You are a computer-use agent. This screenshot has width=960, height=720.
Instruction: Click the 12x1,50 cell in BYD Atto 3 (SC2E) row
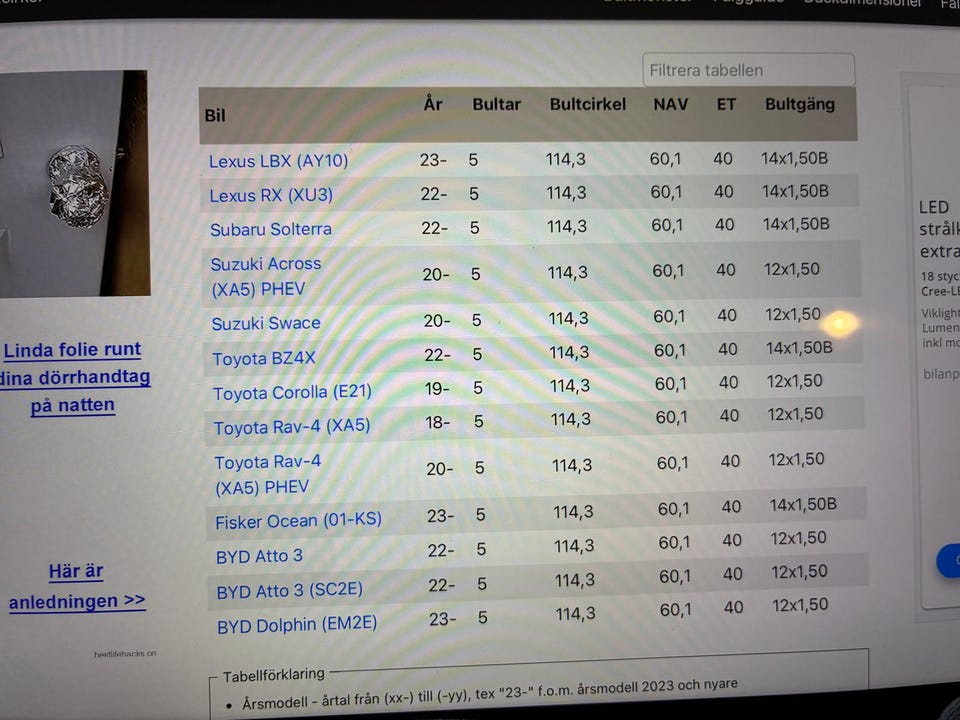tap(799, 572)
